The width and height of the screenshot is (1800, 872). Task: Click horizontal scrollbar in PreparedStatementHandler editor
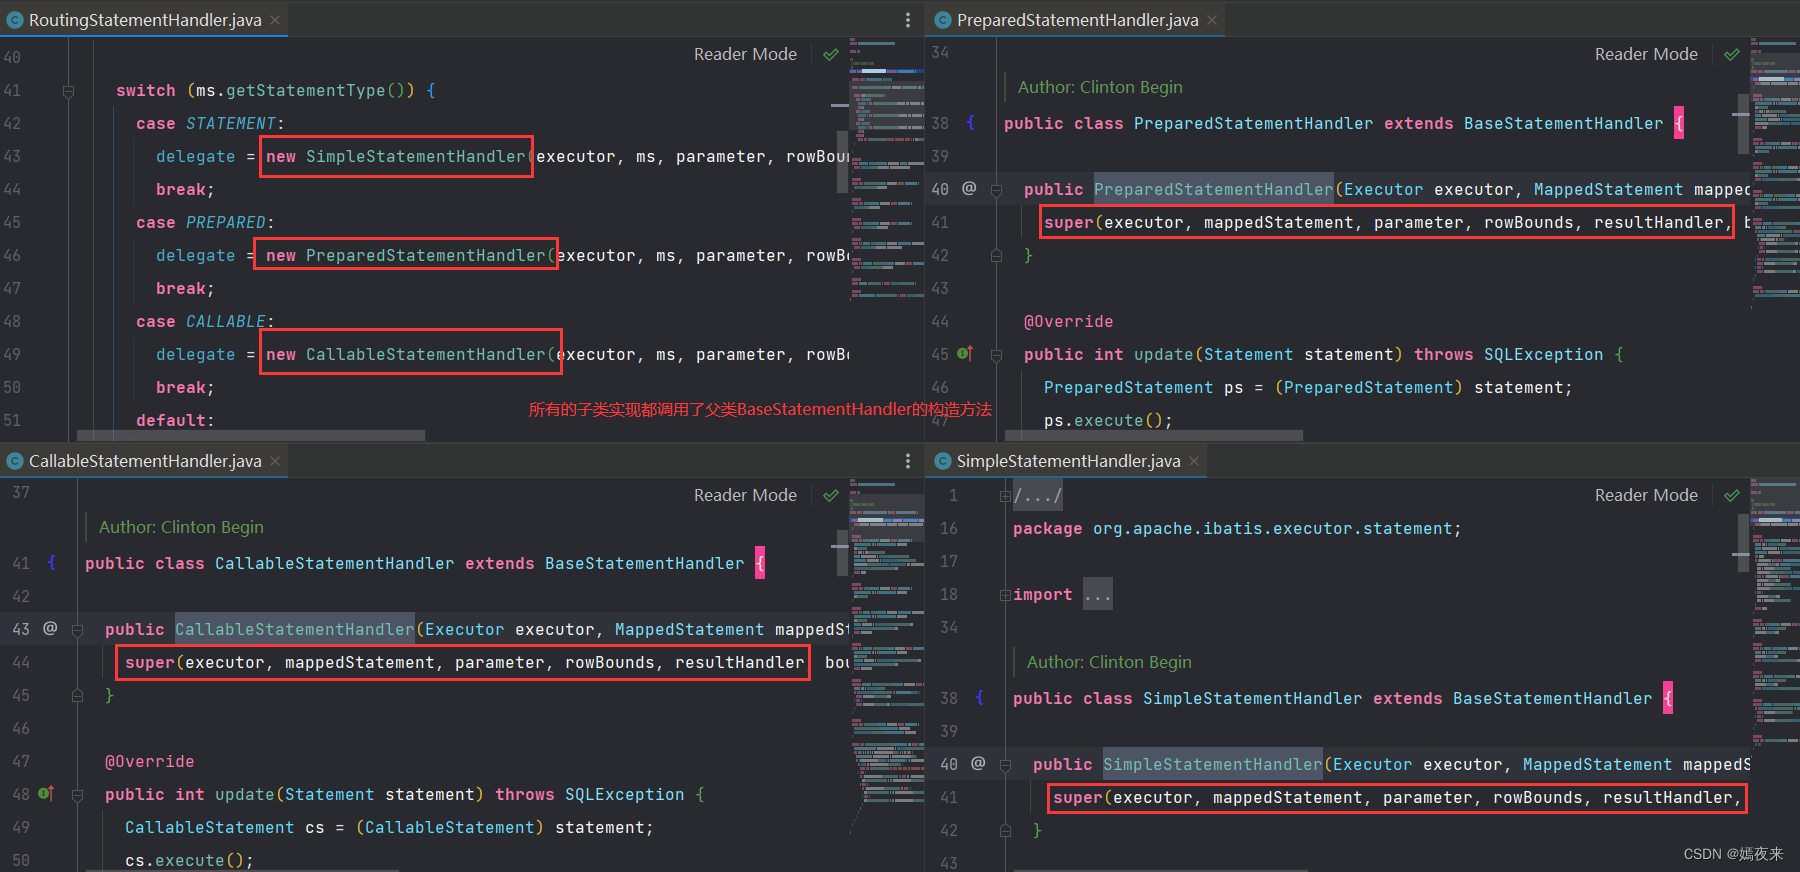tap(1153, 435)
